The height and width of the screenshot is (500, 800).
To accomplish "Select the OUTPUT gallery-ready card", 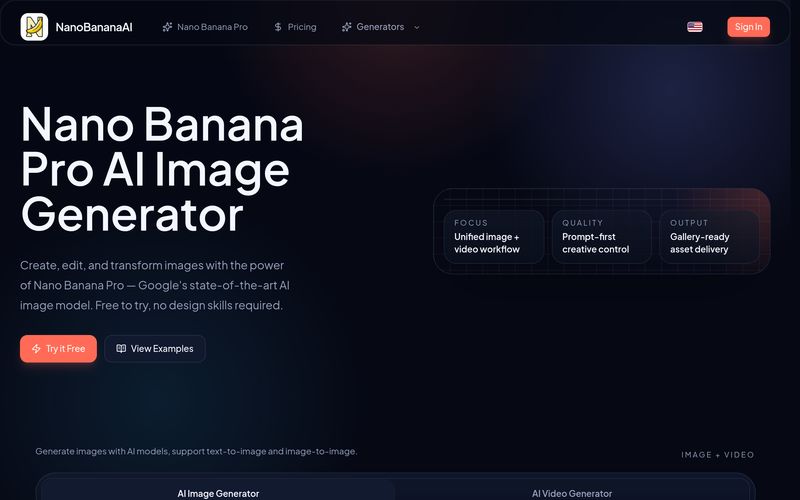I will click(709, 237).
